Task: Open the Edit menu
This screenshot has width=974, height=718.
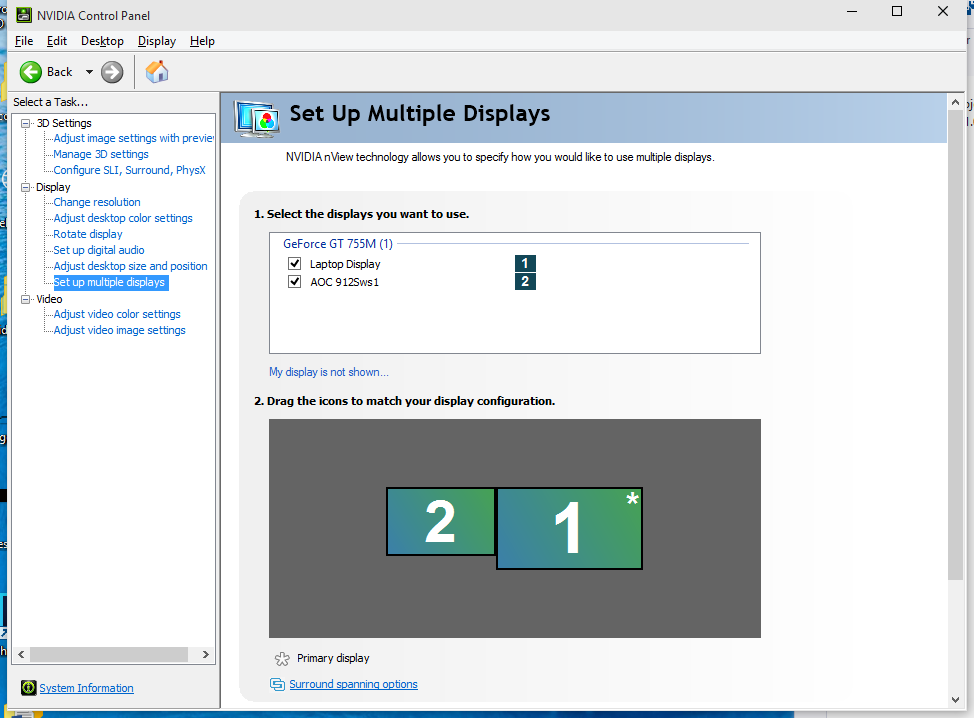Action: click(57, 41)
